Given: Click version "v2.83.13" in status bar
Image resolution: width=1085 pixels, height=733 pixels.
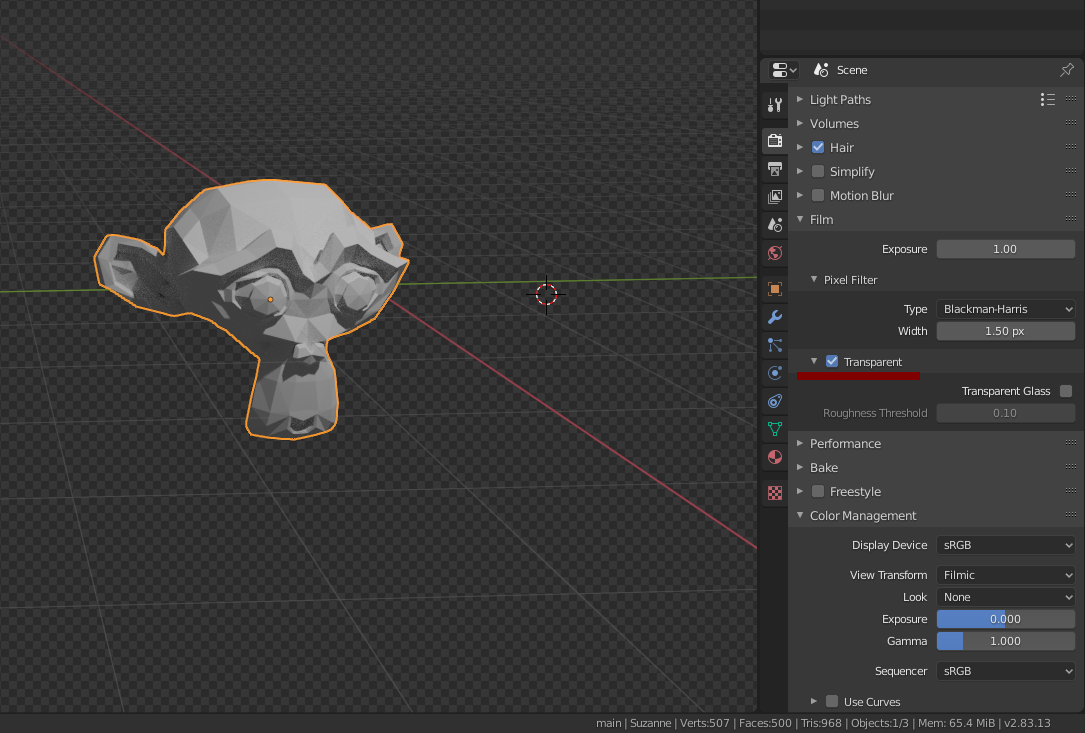Looking at the screenshot, I should 1027,723.
